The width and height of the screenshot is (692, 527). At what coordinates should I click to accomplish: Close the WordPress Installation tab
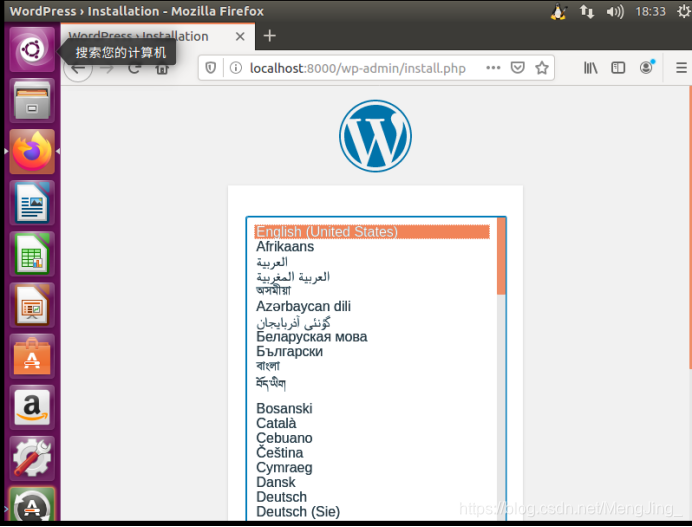coord(240,36)
